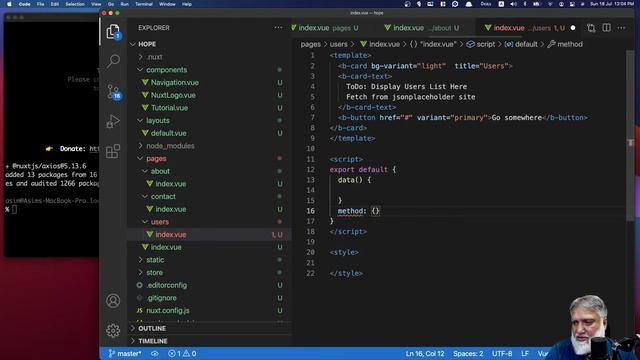Viewport: 640px width, 360px height.
Task: Open the File menu
Action: coord(40,4)
